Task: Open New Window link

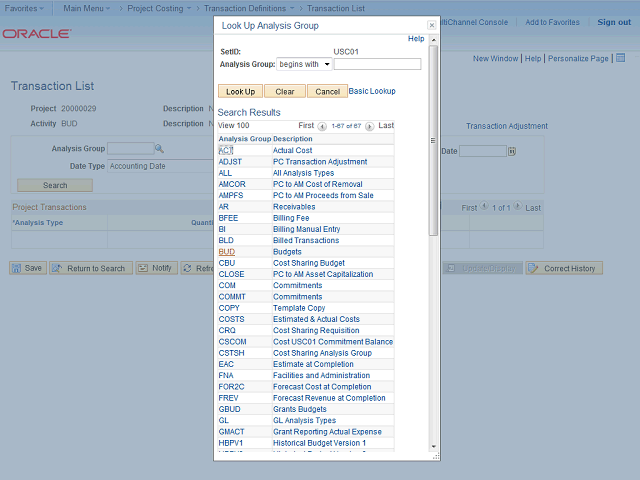Action: [x=495, y=58]
